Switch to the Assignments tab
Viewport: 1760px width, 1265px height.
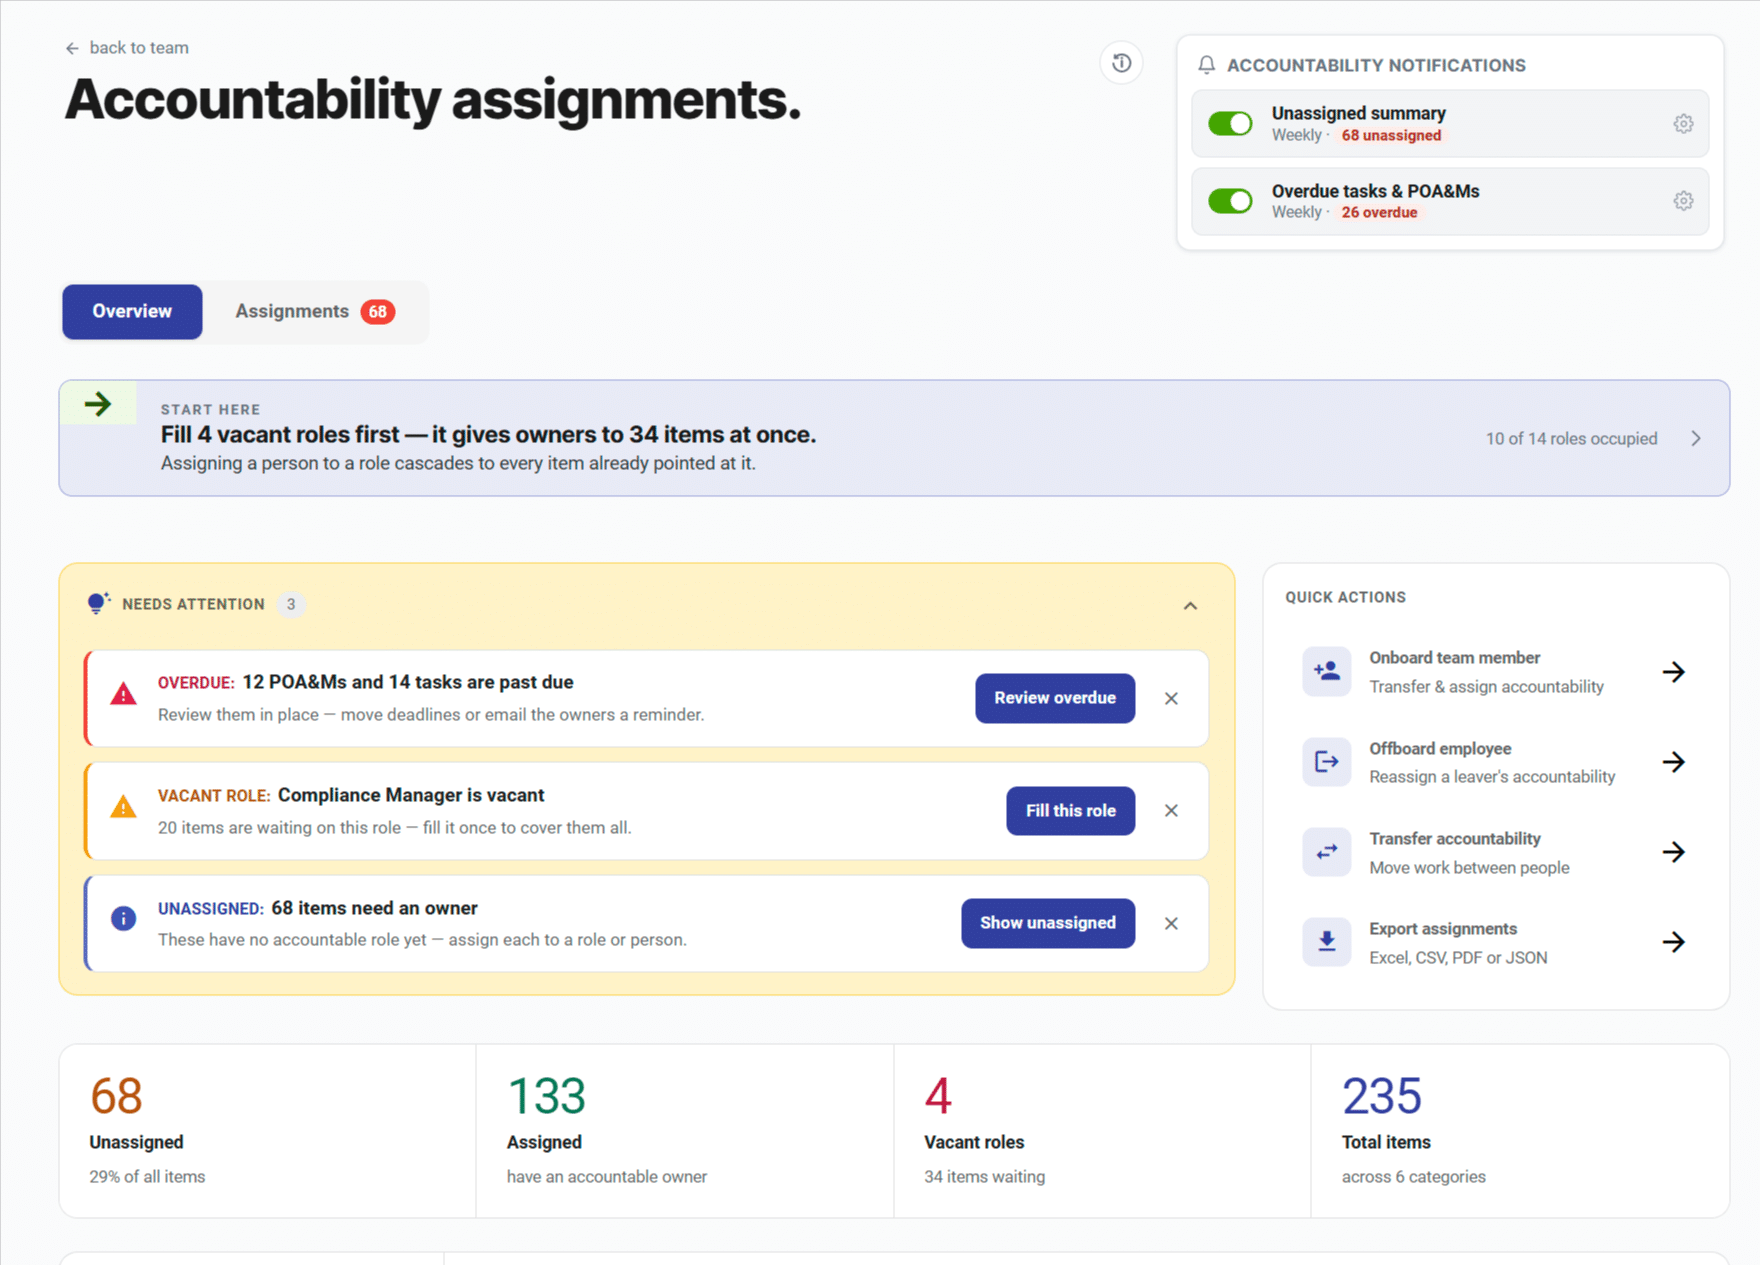click(315, 312)
